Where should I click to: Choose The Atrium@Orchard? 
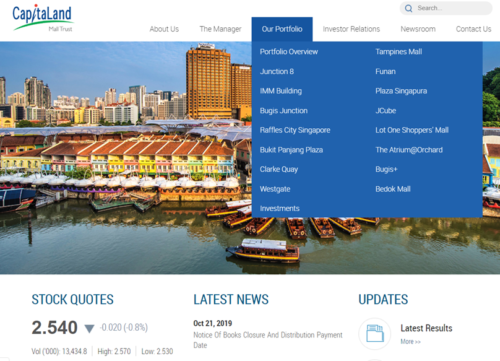(x=409, y=150)
